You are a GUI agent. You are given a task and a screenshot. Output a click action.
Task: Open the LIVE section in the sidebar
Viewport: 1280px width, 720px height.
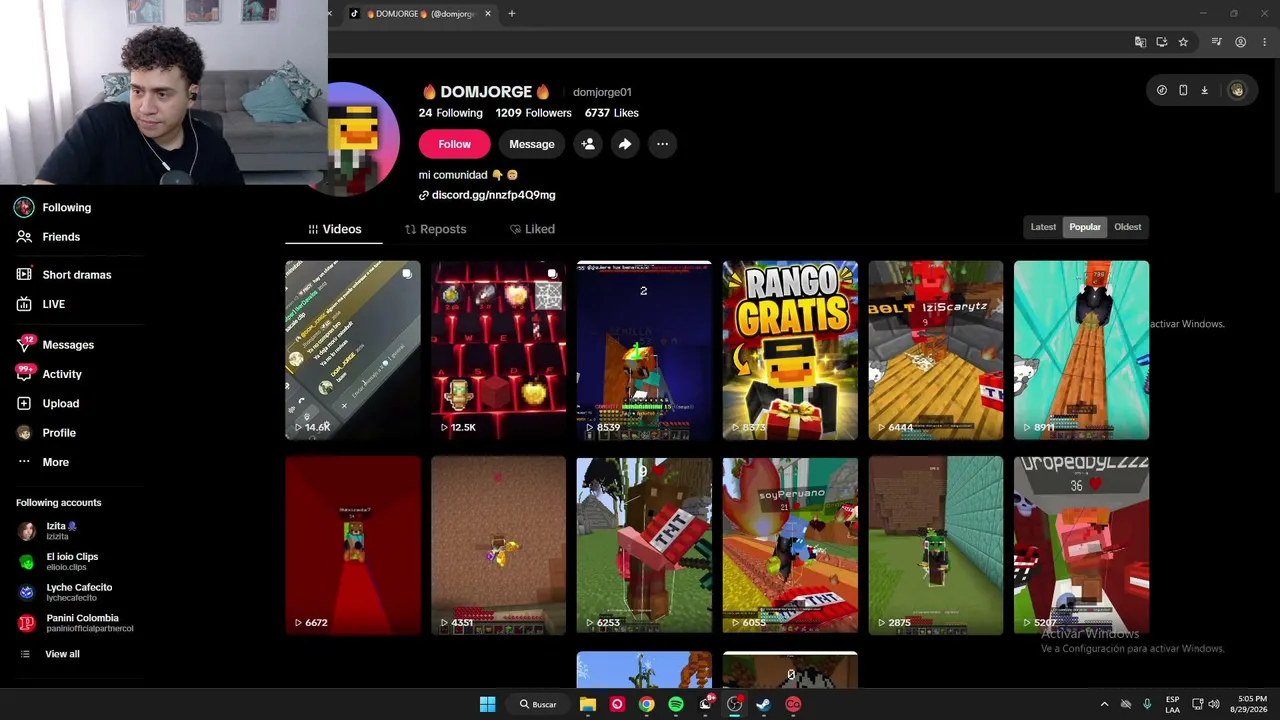tap(53, 304)
